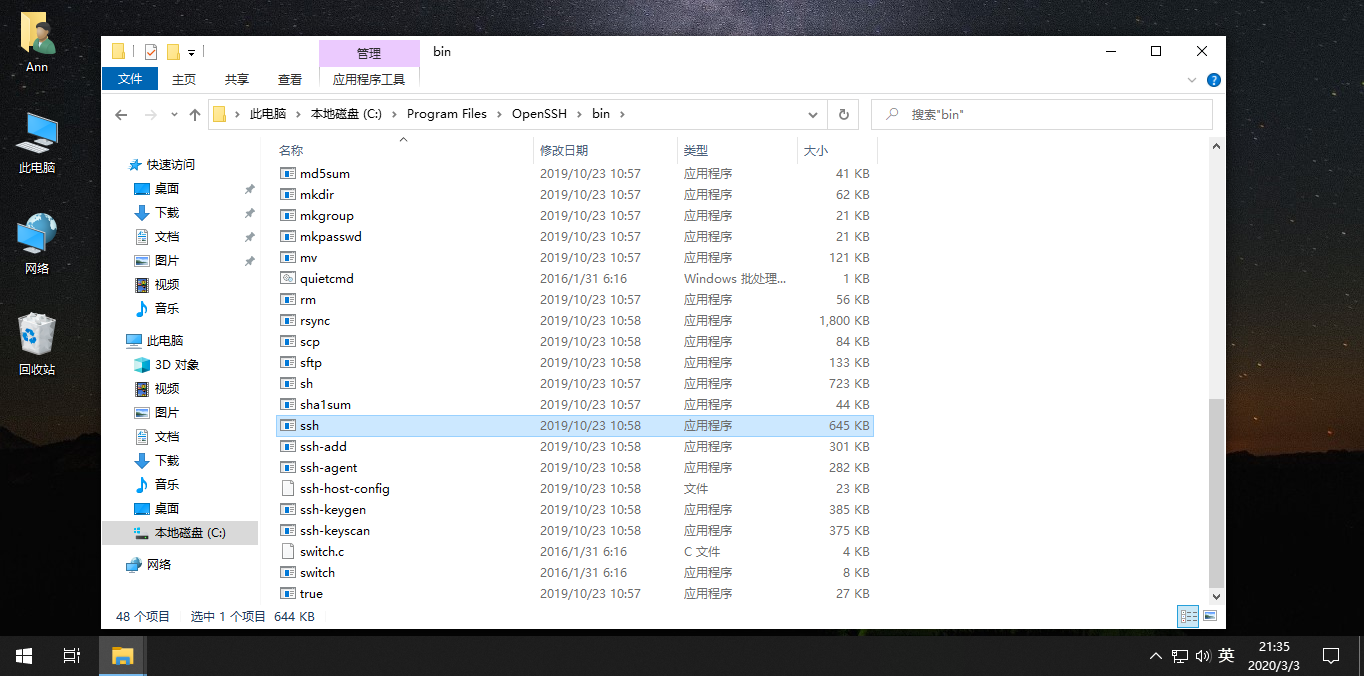The height and width of the screenshot is (676, 1364).
Task: Click the search bin input field
Action: pos(1042,114)
